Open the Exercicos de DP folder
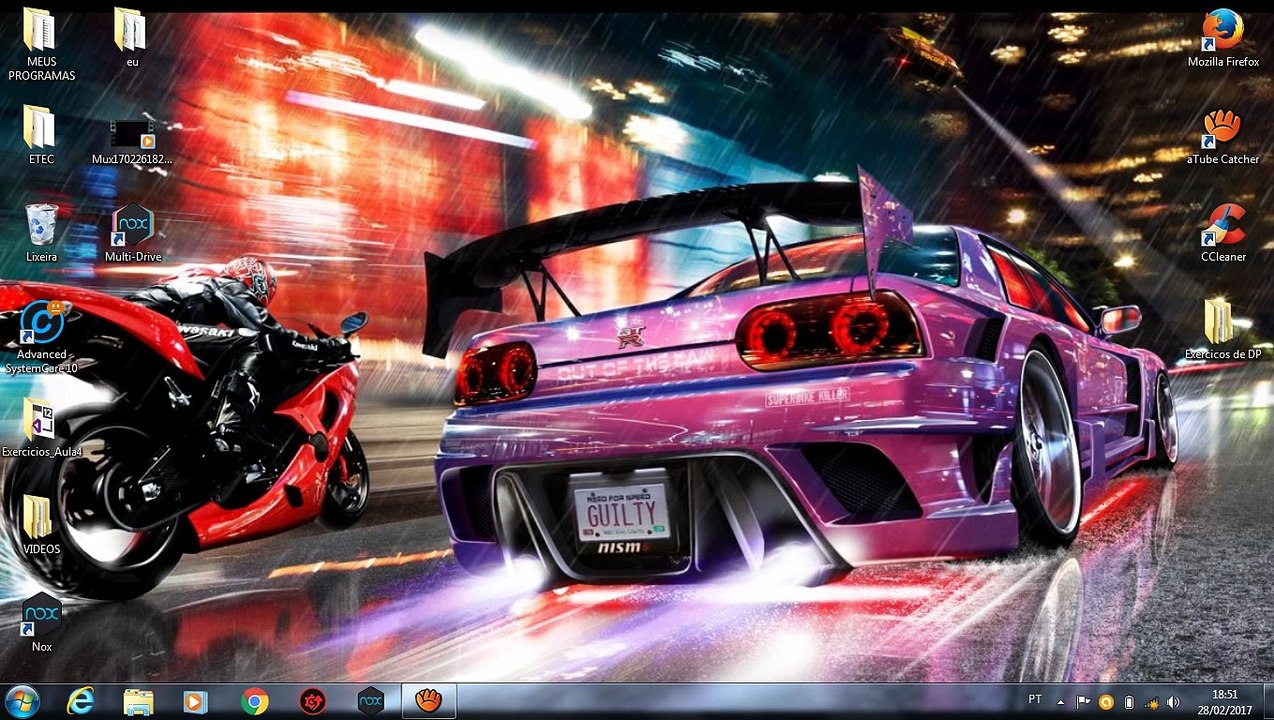Image resolution: width=1274 pixels, height=720 pixels. tap(1222, 329)
